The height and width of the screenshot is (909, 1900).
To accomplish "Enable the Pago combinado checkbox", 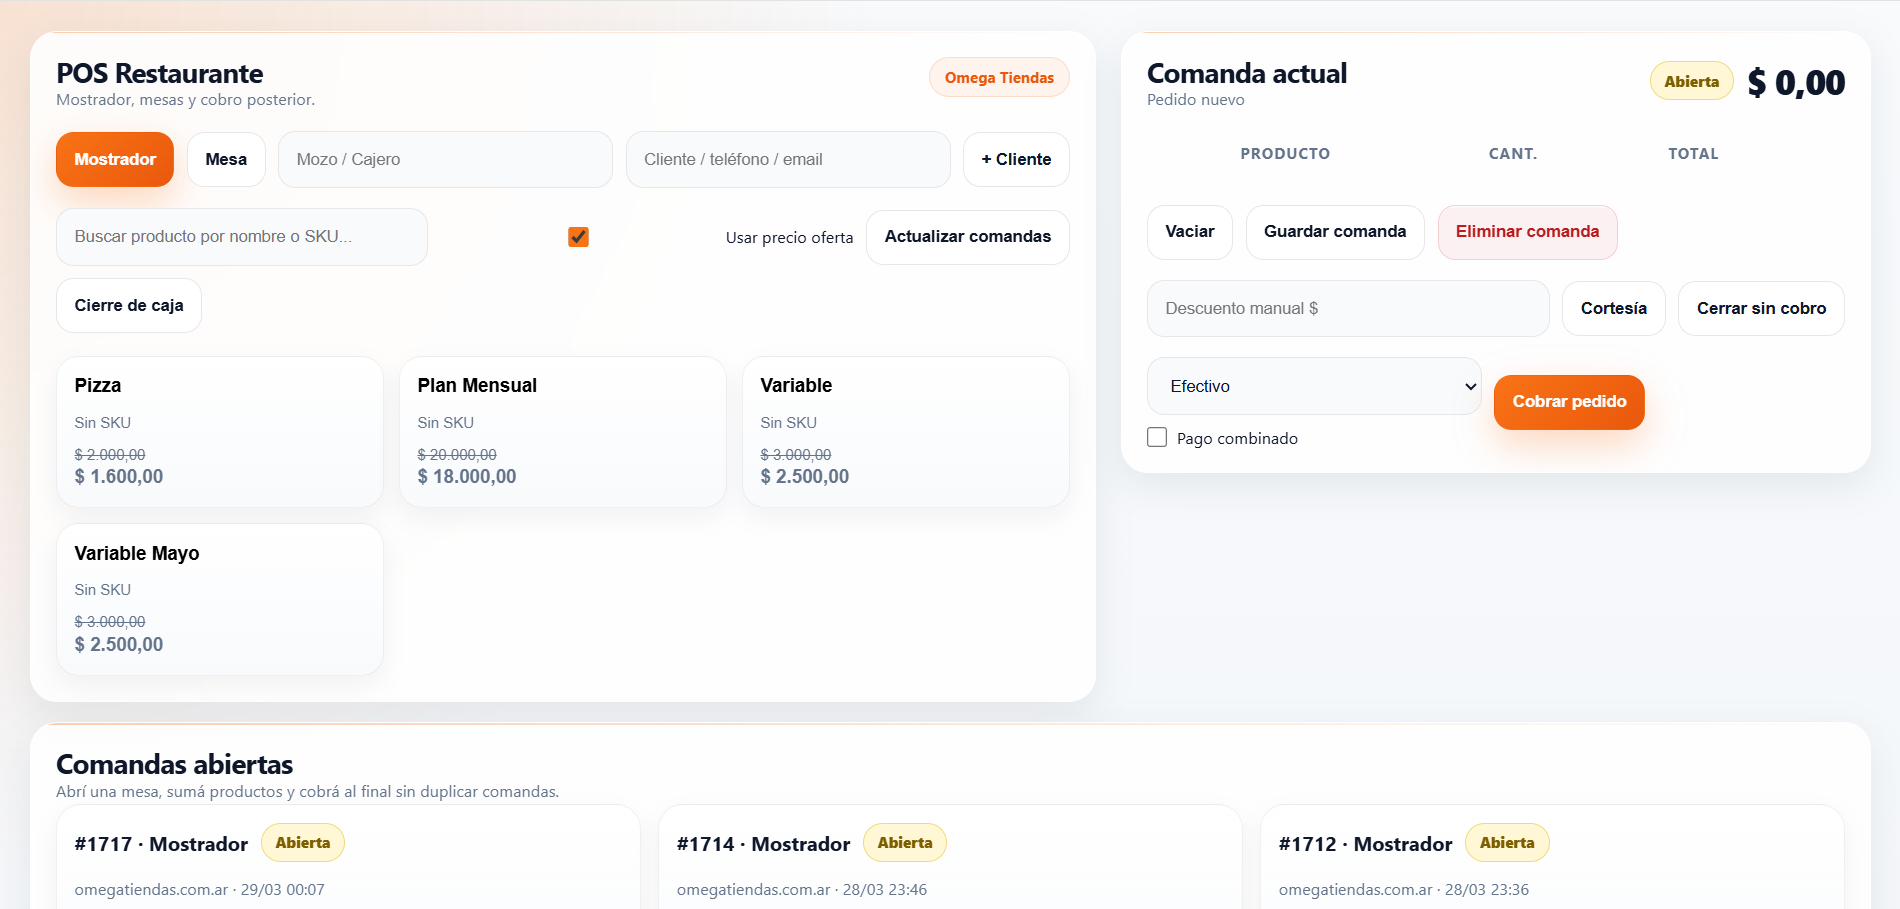I will [x=1157, y=438].
